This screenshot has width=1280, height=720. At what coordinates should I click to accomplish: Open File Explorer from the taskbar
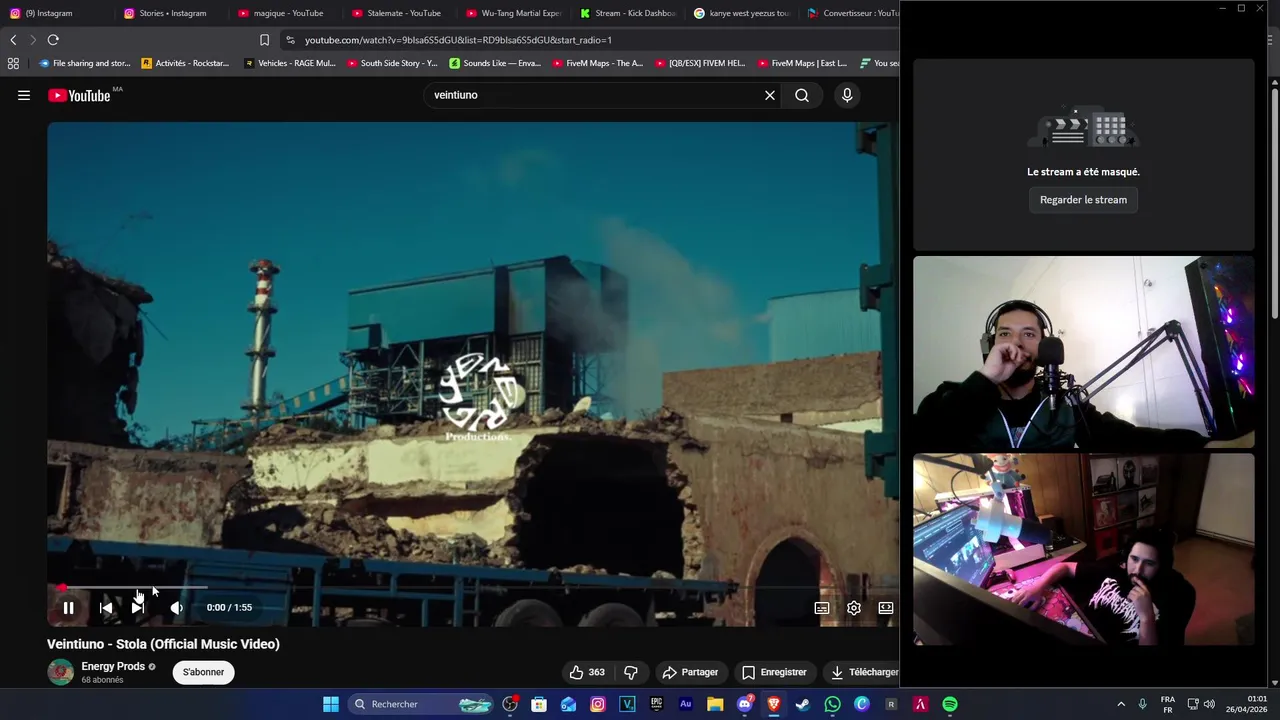[x=715, y=704]
